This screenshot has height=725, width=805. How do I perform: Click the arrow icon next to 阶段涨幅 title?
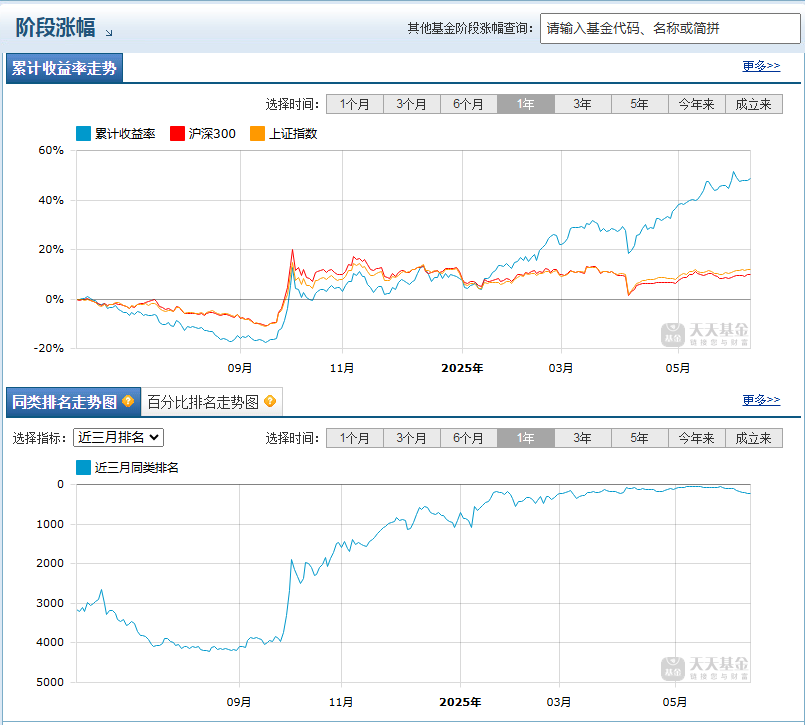click(109, 33)
